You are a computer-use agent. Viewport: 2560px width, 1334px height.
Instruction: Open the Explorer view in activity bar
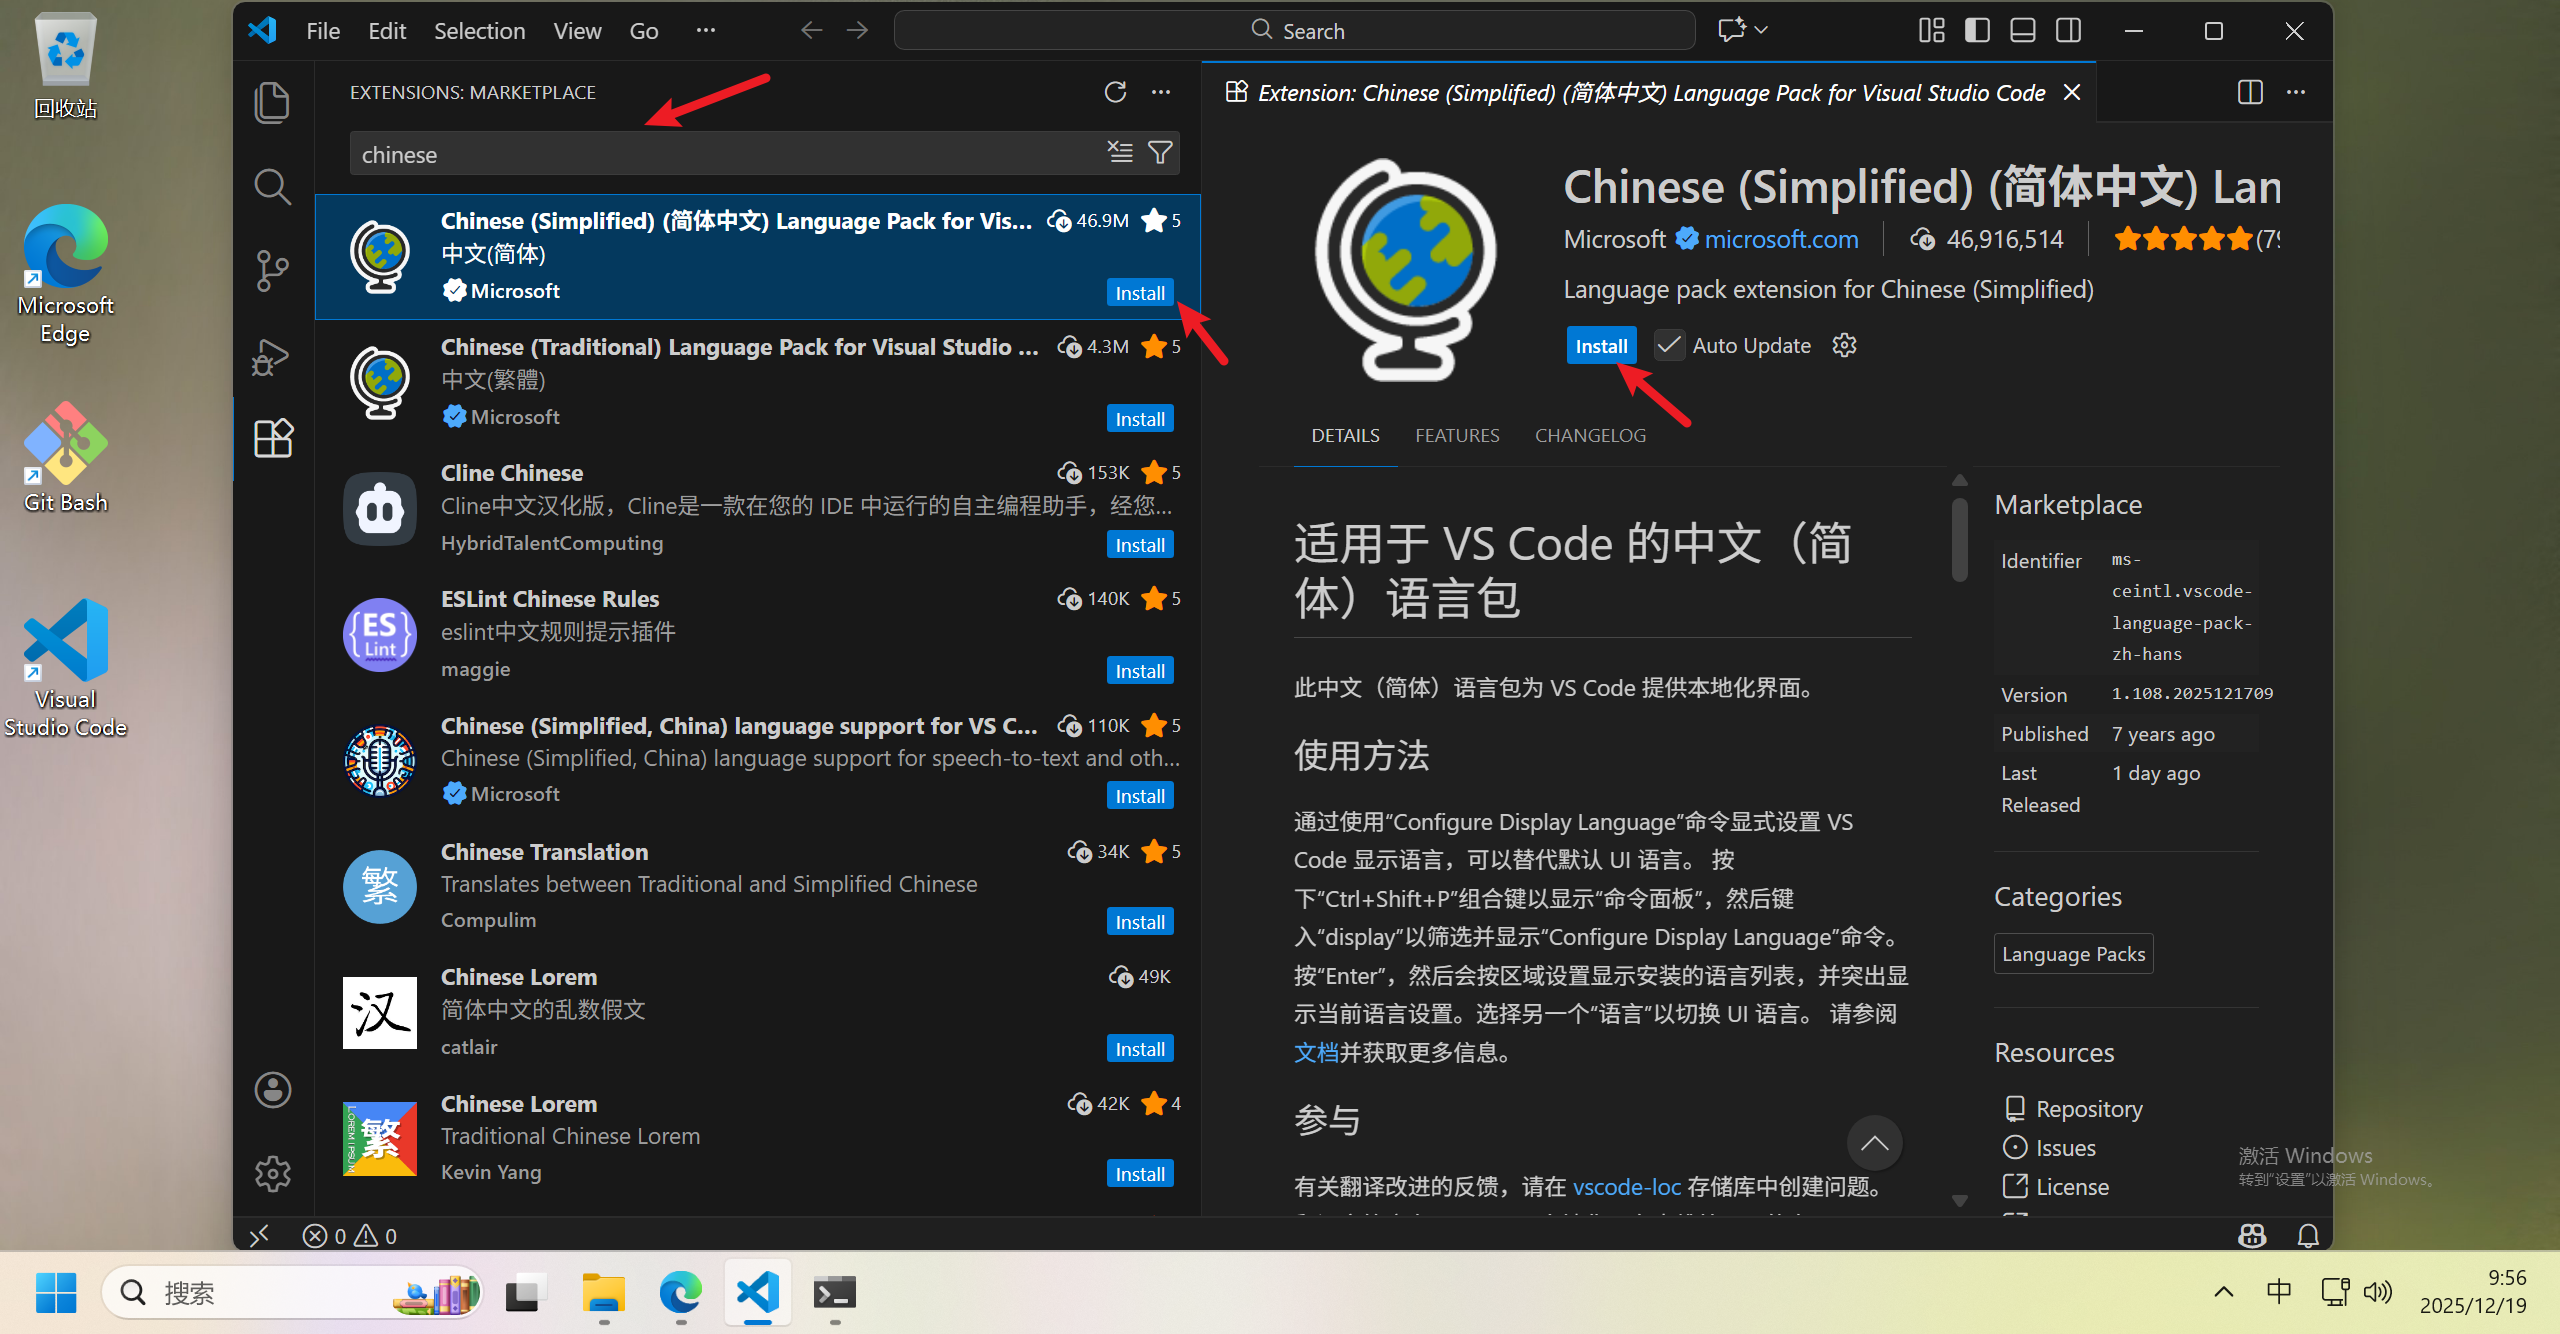pos(272,103)
